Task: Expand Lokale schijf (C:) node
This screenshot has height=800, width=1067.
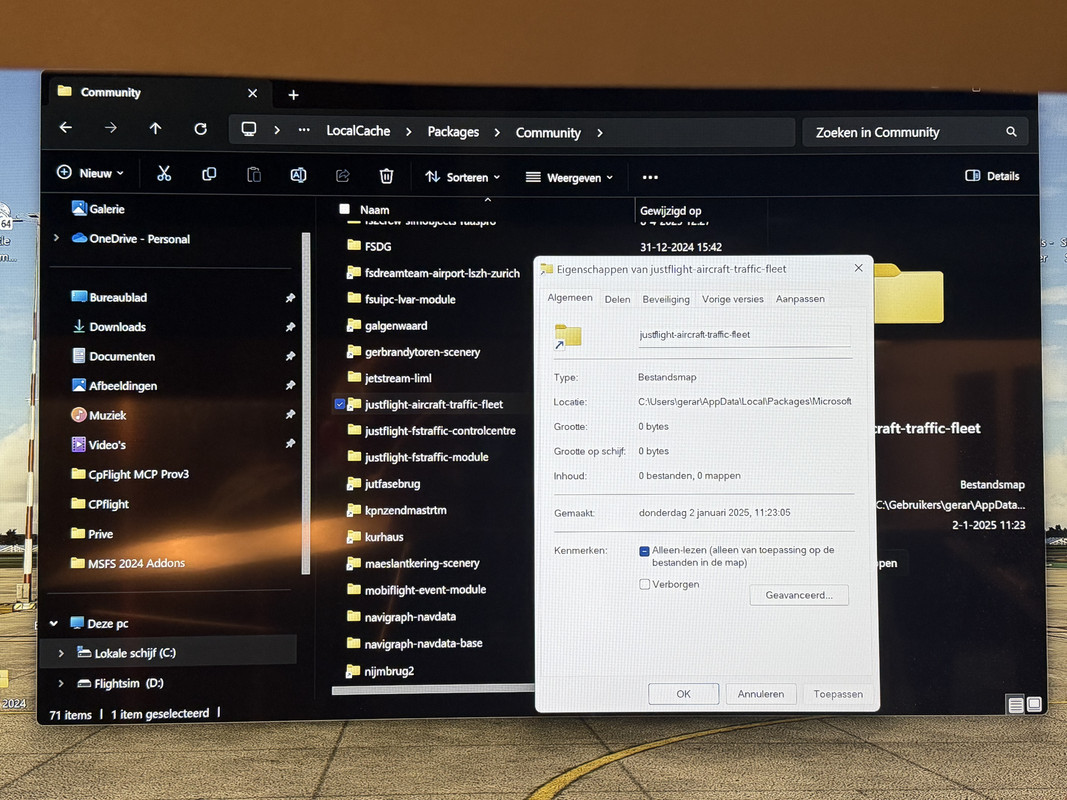Action: (61, 653)
